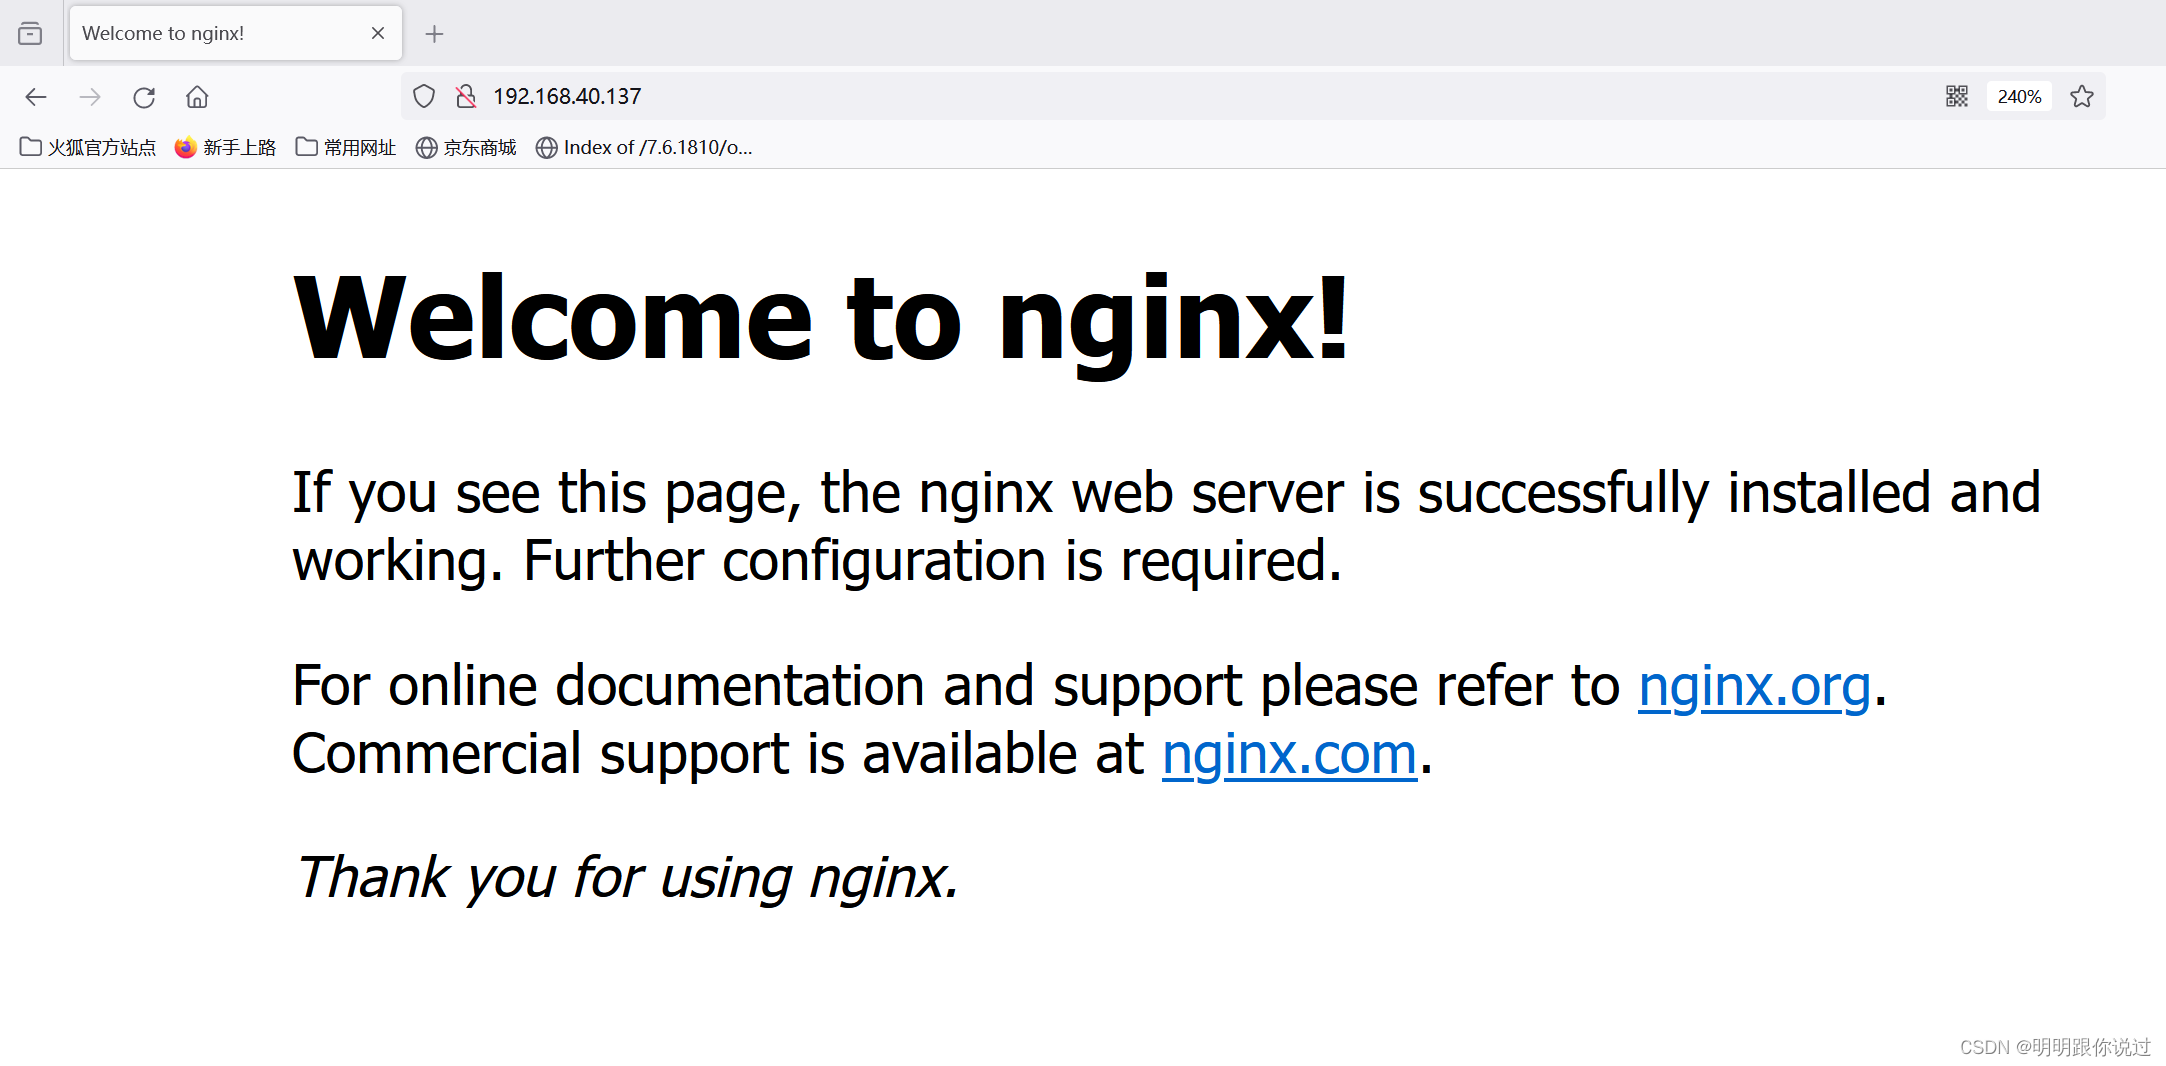The image size is (2166, 1066).
Task: Open the 火狐官方站点 bookmark folder
Action: tap(88, 148)
